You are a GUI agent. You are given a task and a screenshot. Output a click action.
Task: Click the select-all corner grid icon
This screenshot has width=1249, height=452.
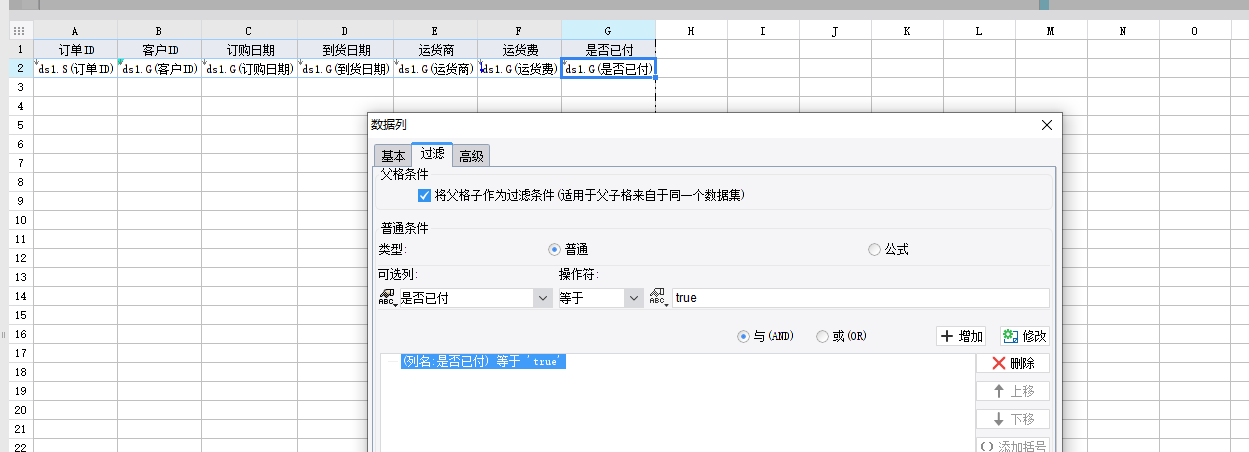tap(17, 31)
